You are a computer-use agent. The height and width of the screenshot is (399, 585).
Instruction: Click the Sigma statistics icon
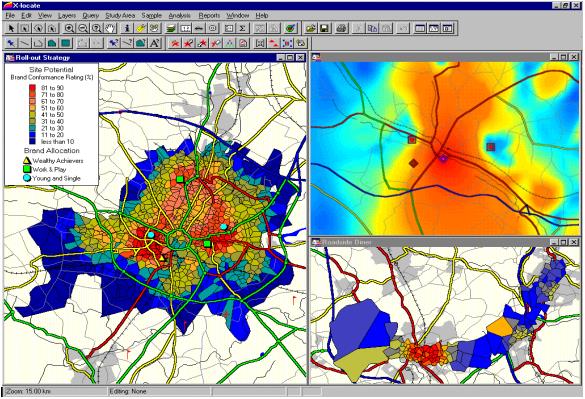(243, 28)
